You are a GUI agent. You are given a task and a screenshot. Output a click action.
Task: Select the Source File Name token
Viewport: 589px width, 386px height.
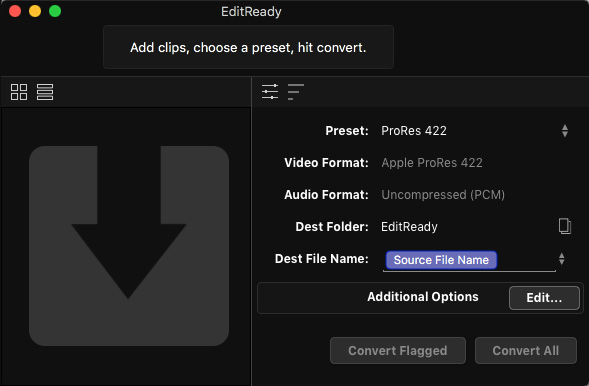pyautogui.click(x=441, y=260)
